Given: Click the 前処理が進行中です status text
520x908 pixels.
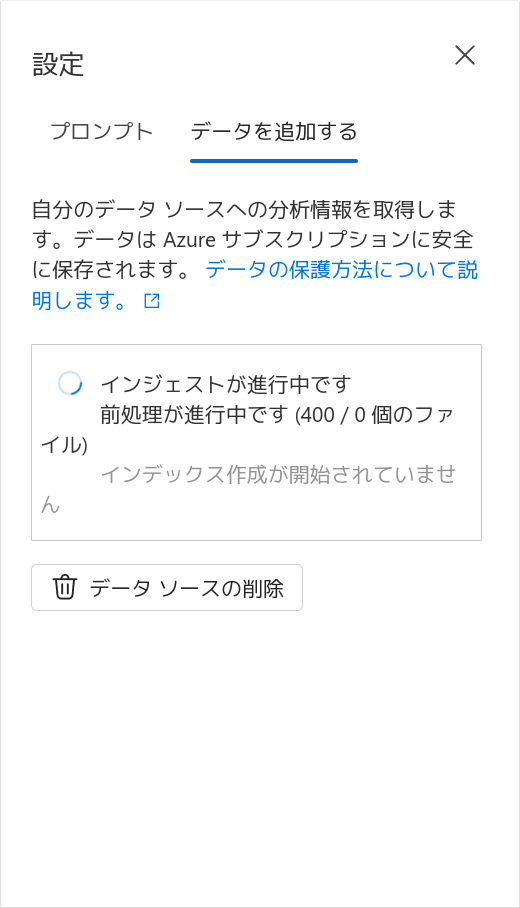Looking at the screenshot, I should (194, 415).
